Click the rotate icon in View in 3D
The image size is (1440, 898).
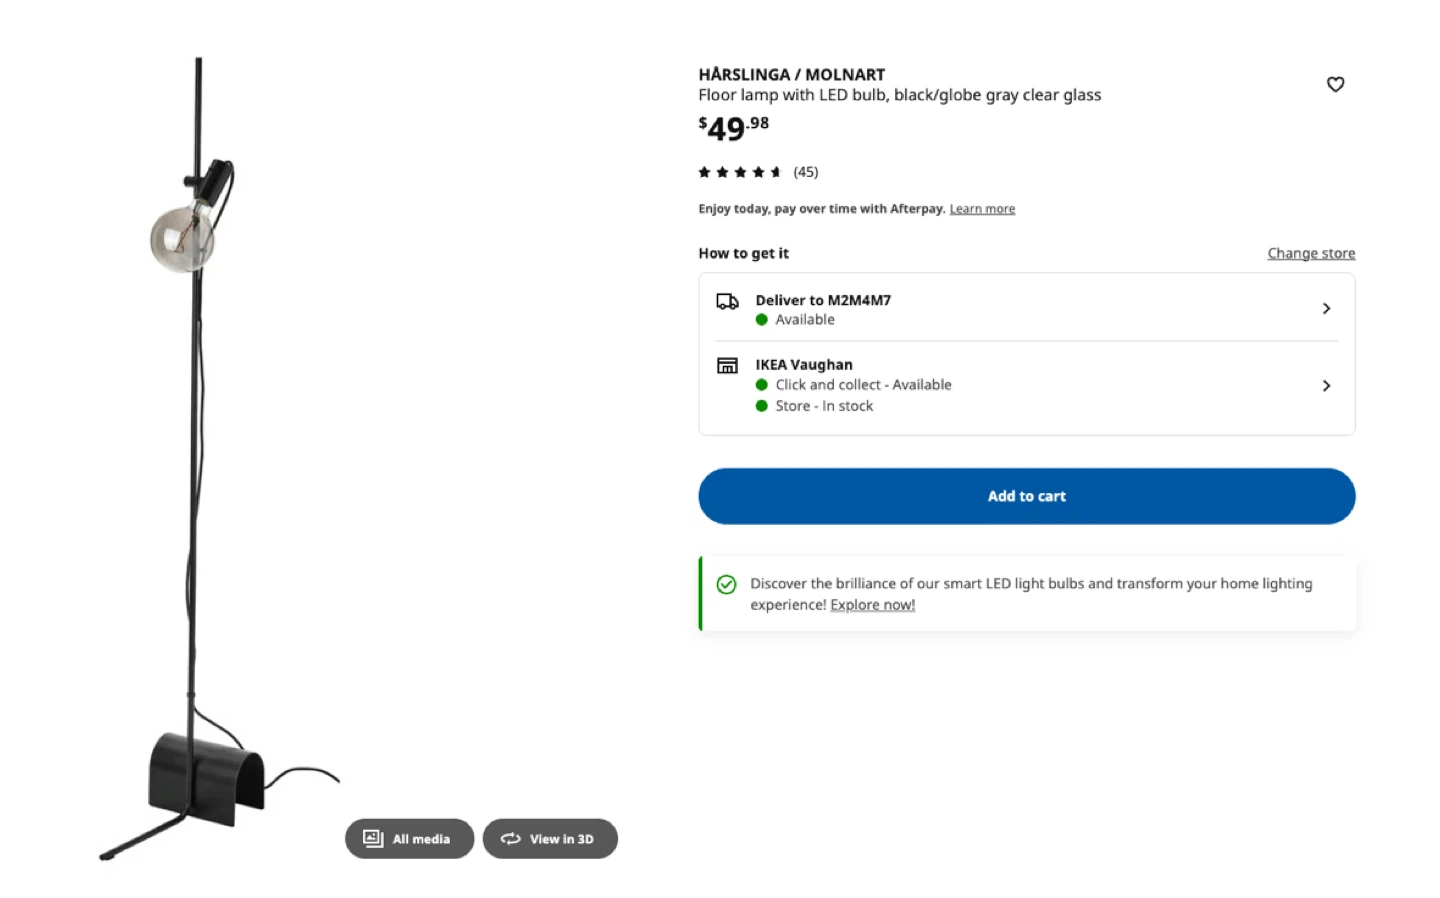pyautogui.click(x=510, y=839)
